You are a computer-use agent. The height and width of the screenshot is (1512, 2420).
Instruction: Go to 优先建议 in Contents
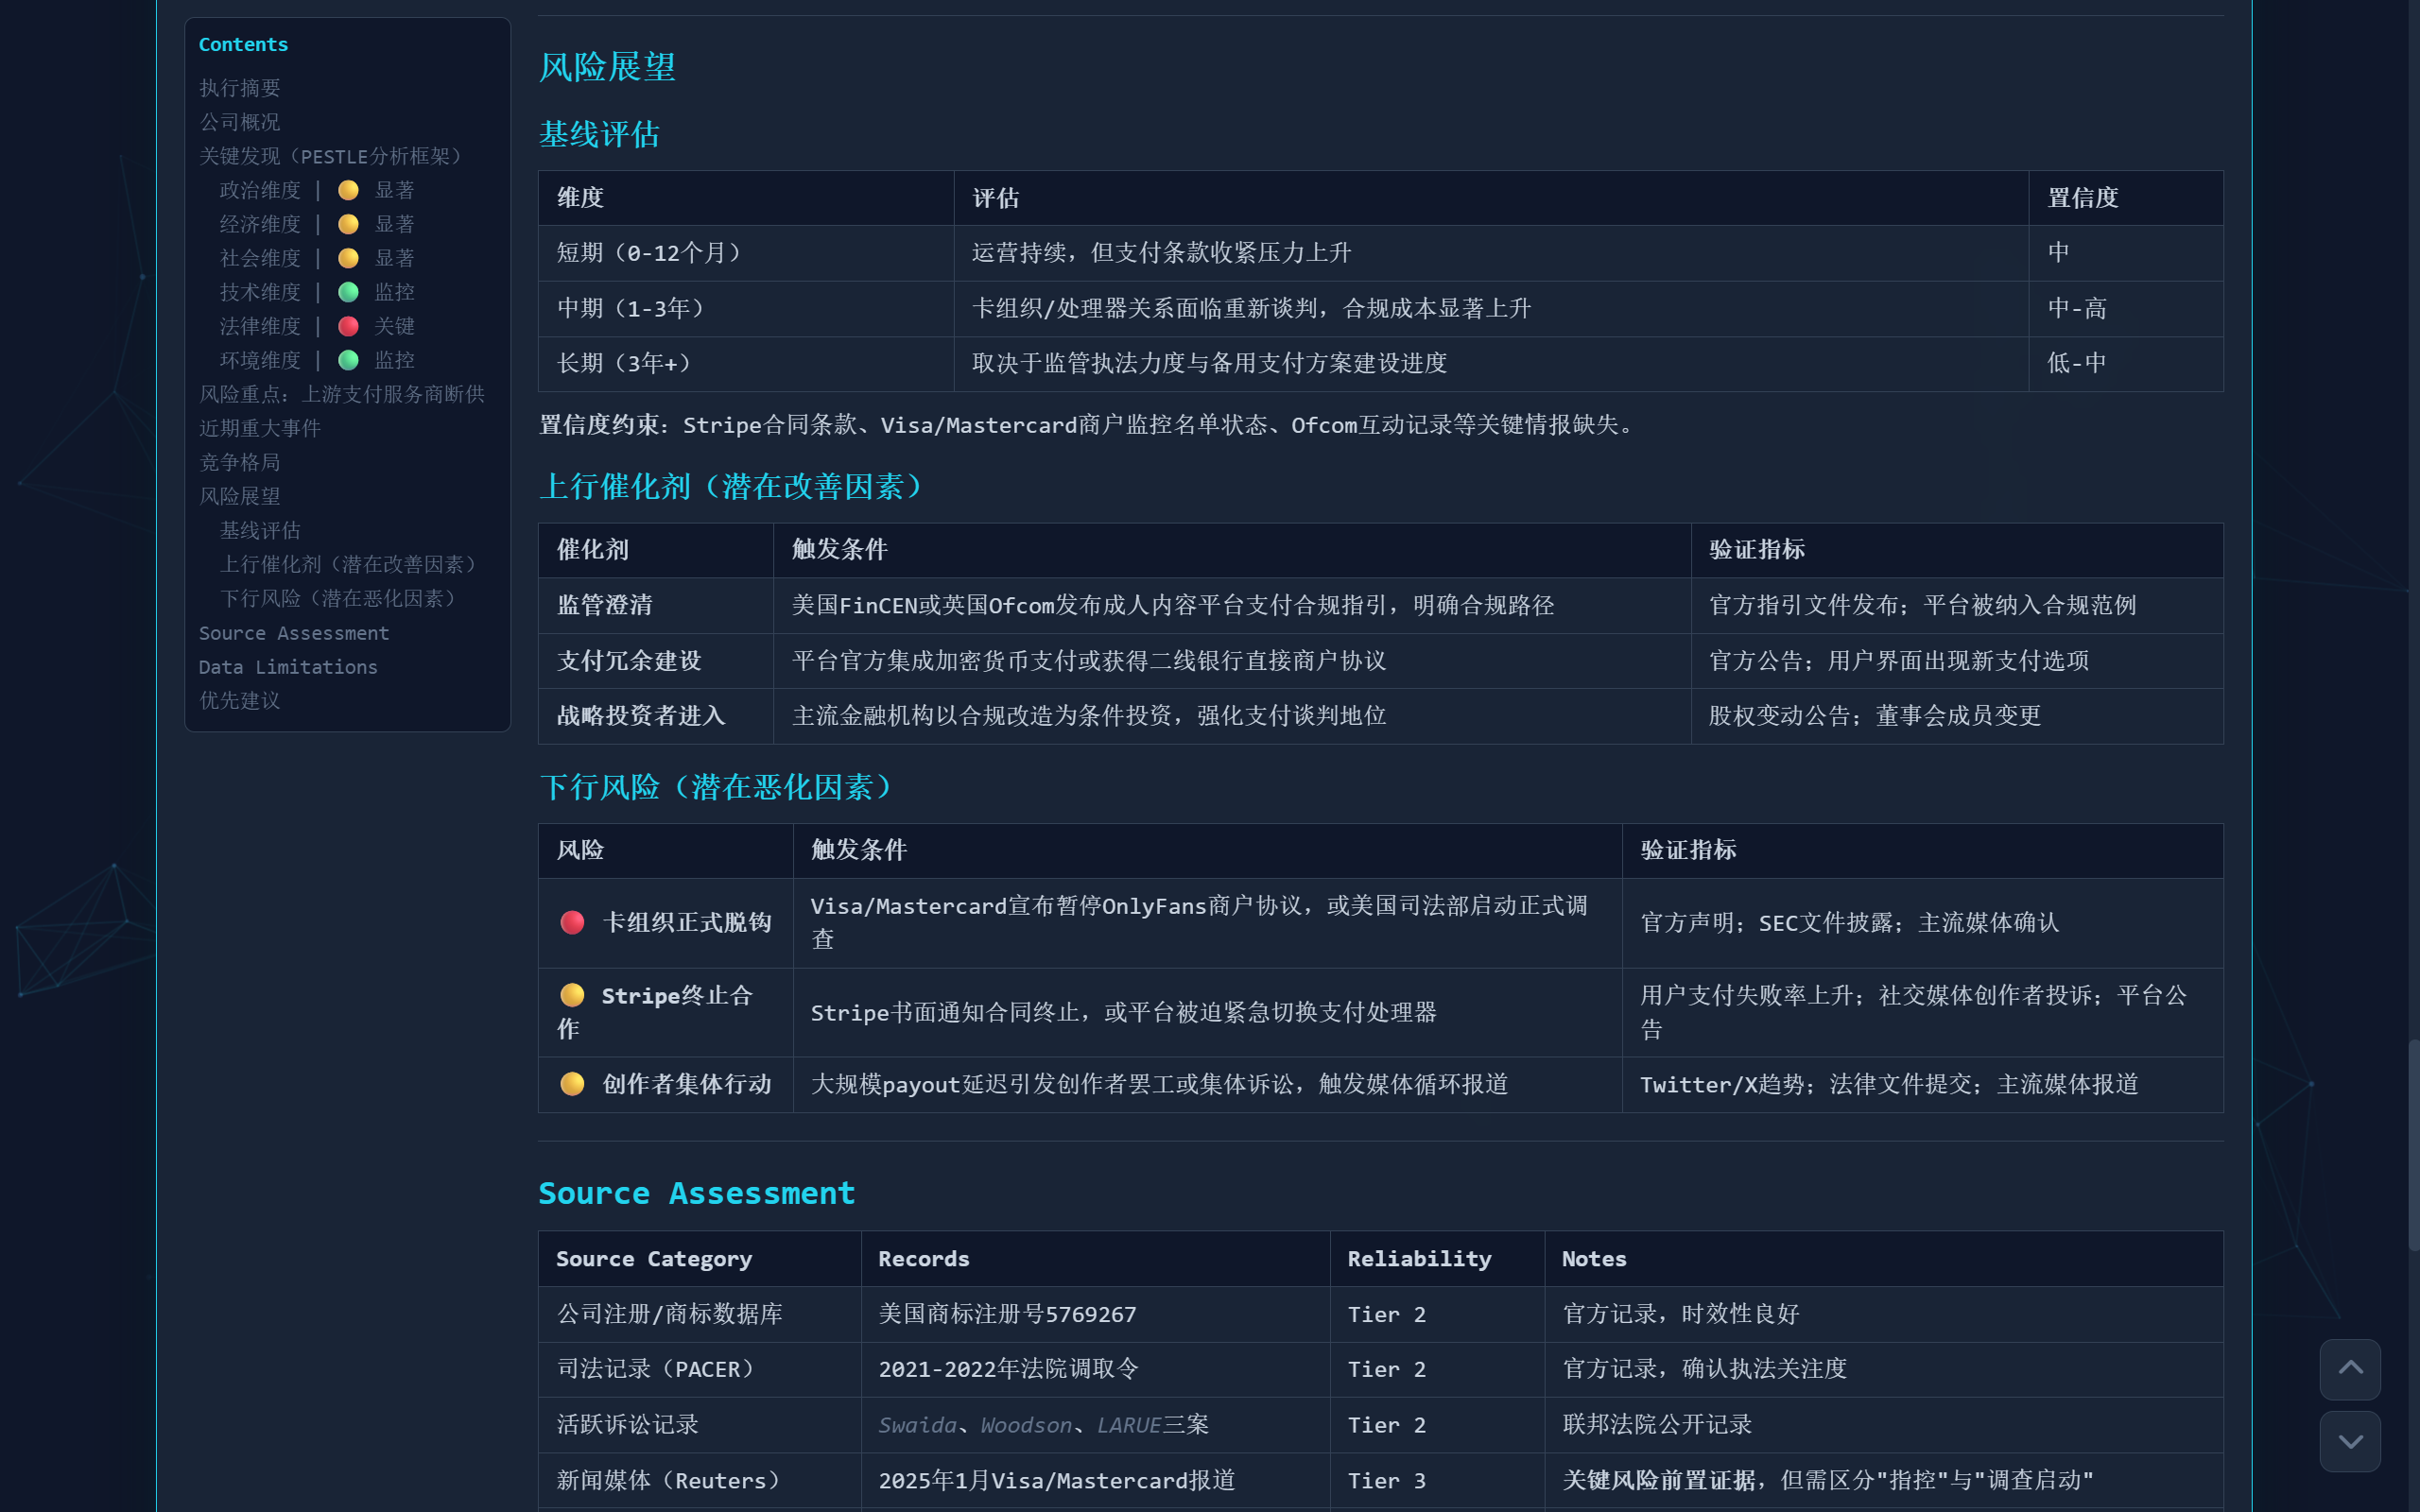[240, 700]
